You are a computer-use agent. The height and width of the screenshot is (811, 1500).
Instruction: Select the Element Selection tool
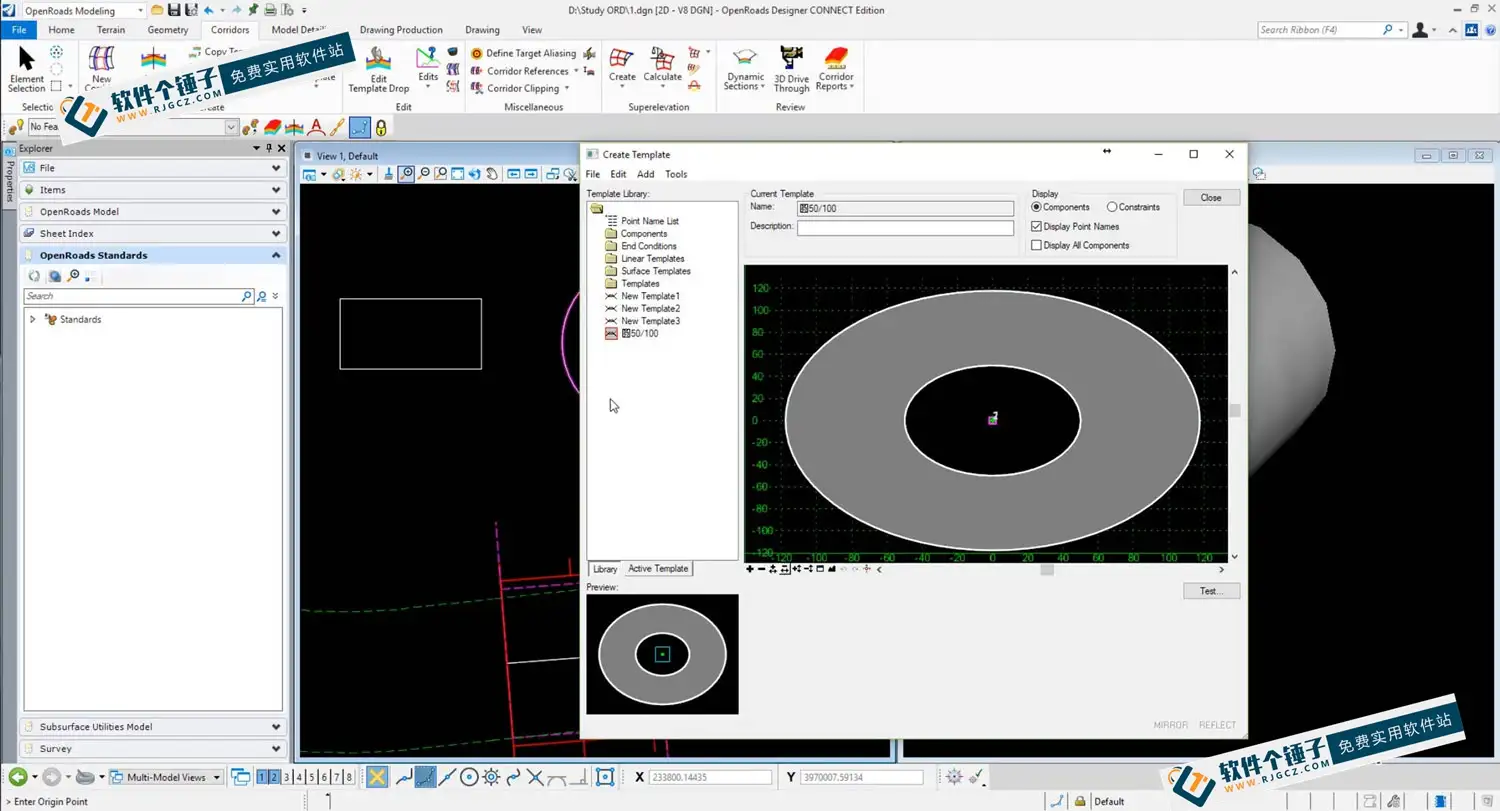(27, 68)
